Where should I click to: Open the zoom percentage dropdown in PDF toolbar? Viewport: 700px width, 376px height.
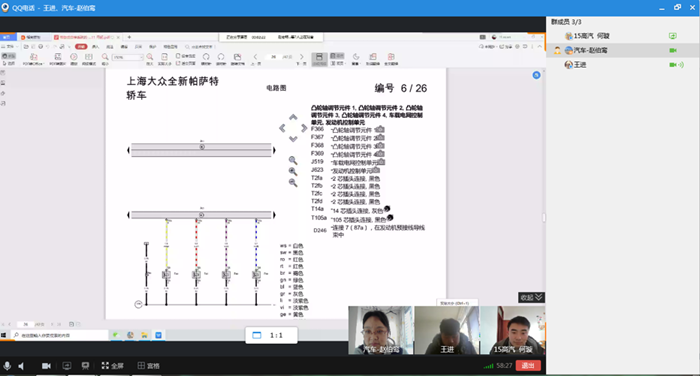(142, 57)
